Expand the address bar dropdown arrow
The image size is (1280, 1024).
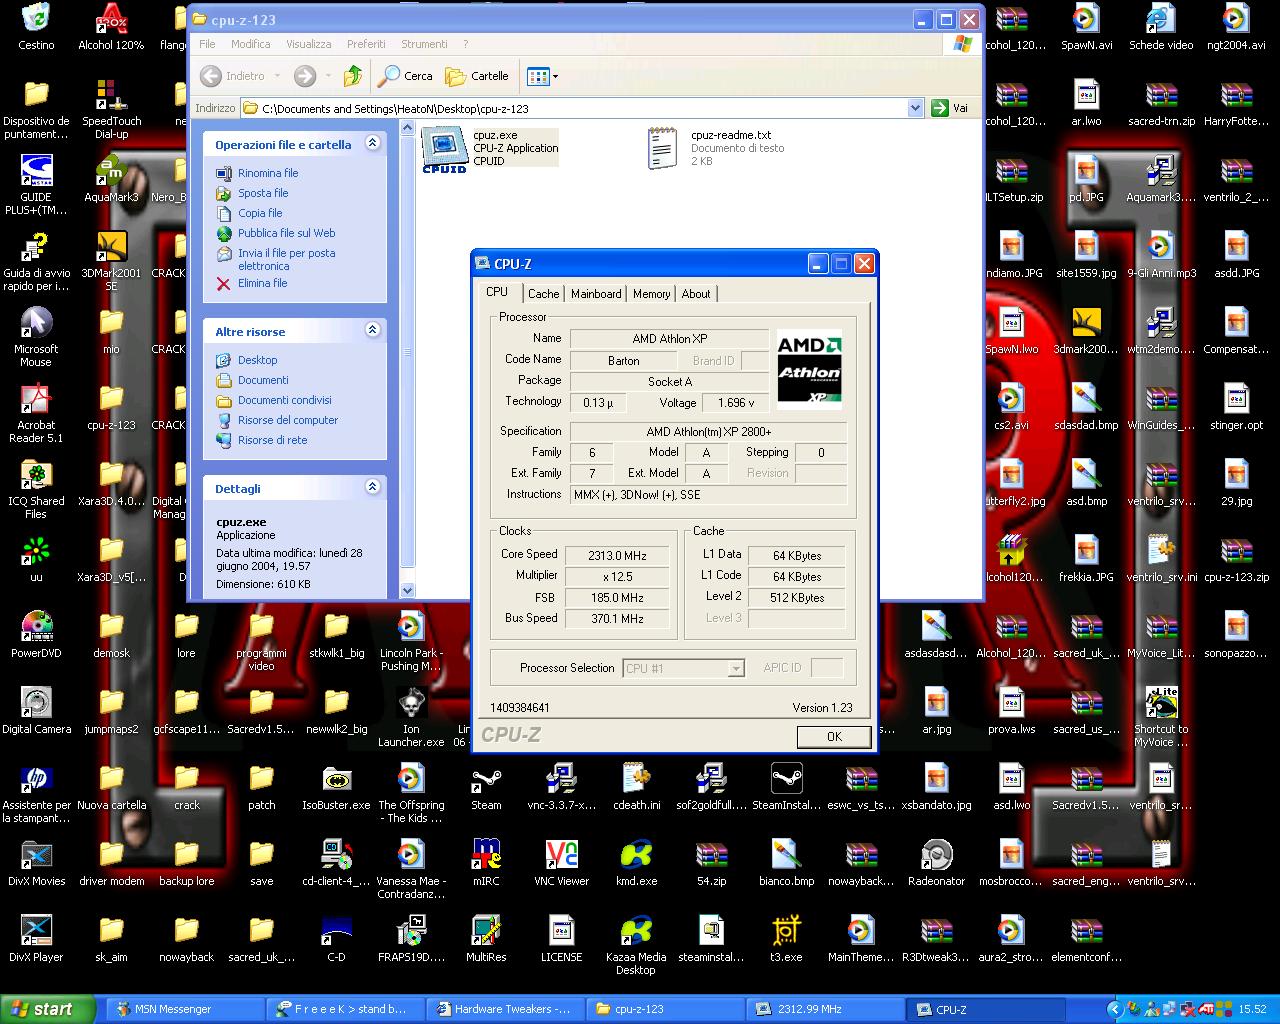pyautogui.click(x=915, y=108)
